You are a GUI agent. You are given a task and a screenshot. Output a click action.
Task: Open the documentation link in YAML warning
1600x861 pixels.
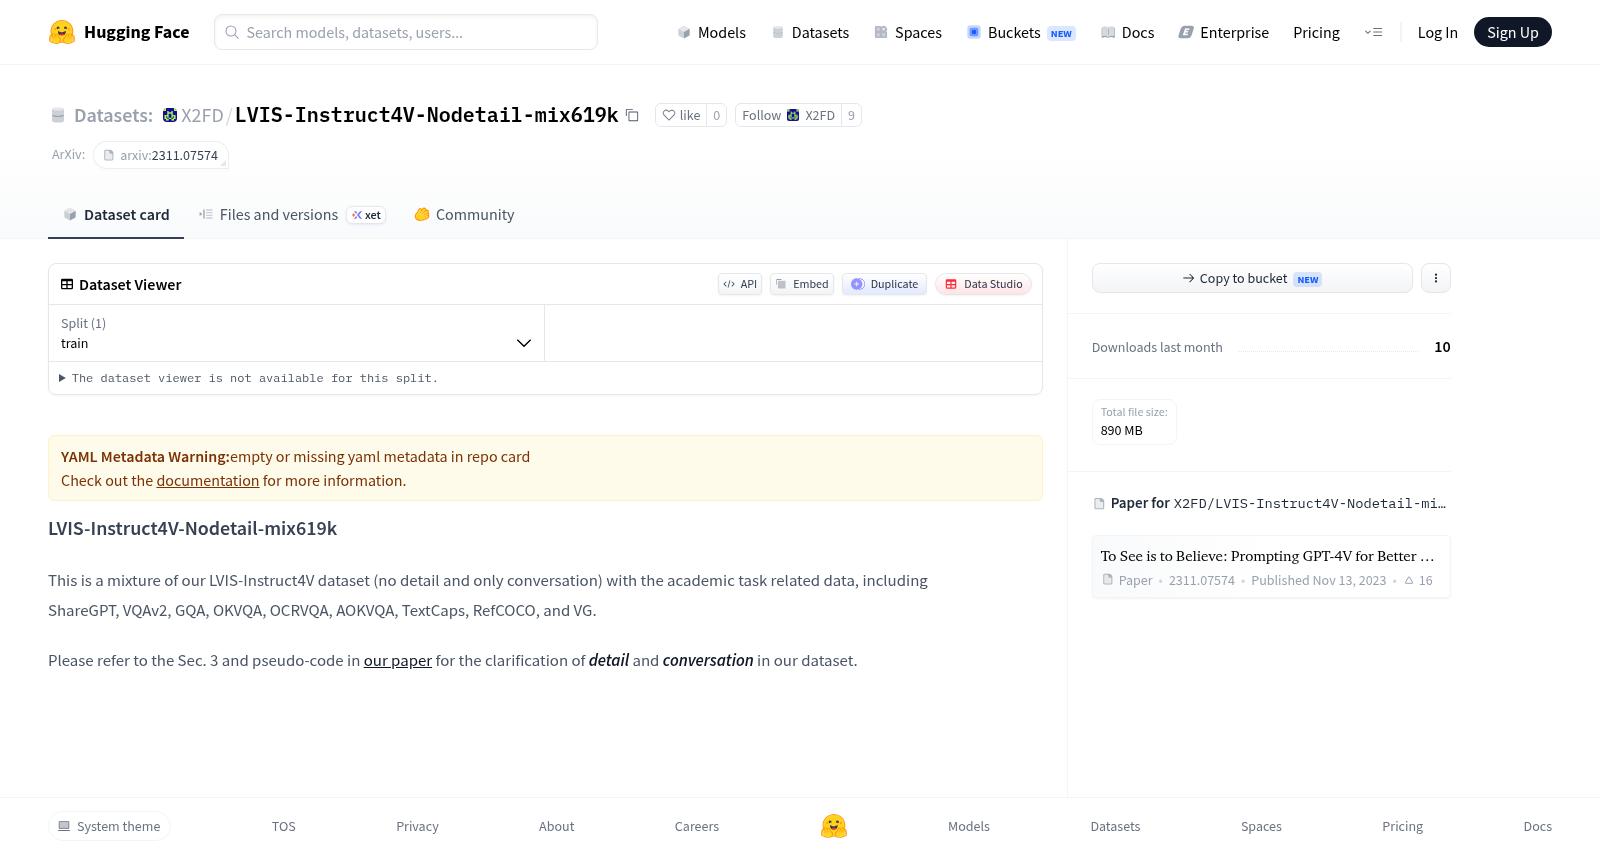point(208,480)
